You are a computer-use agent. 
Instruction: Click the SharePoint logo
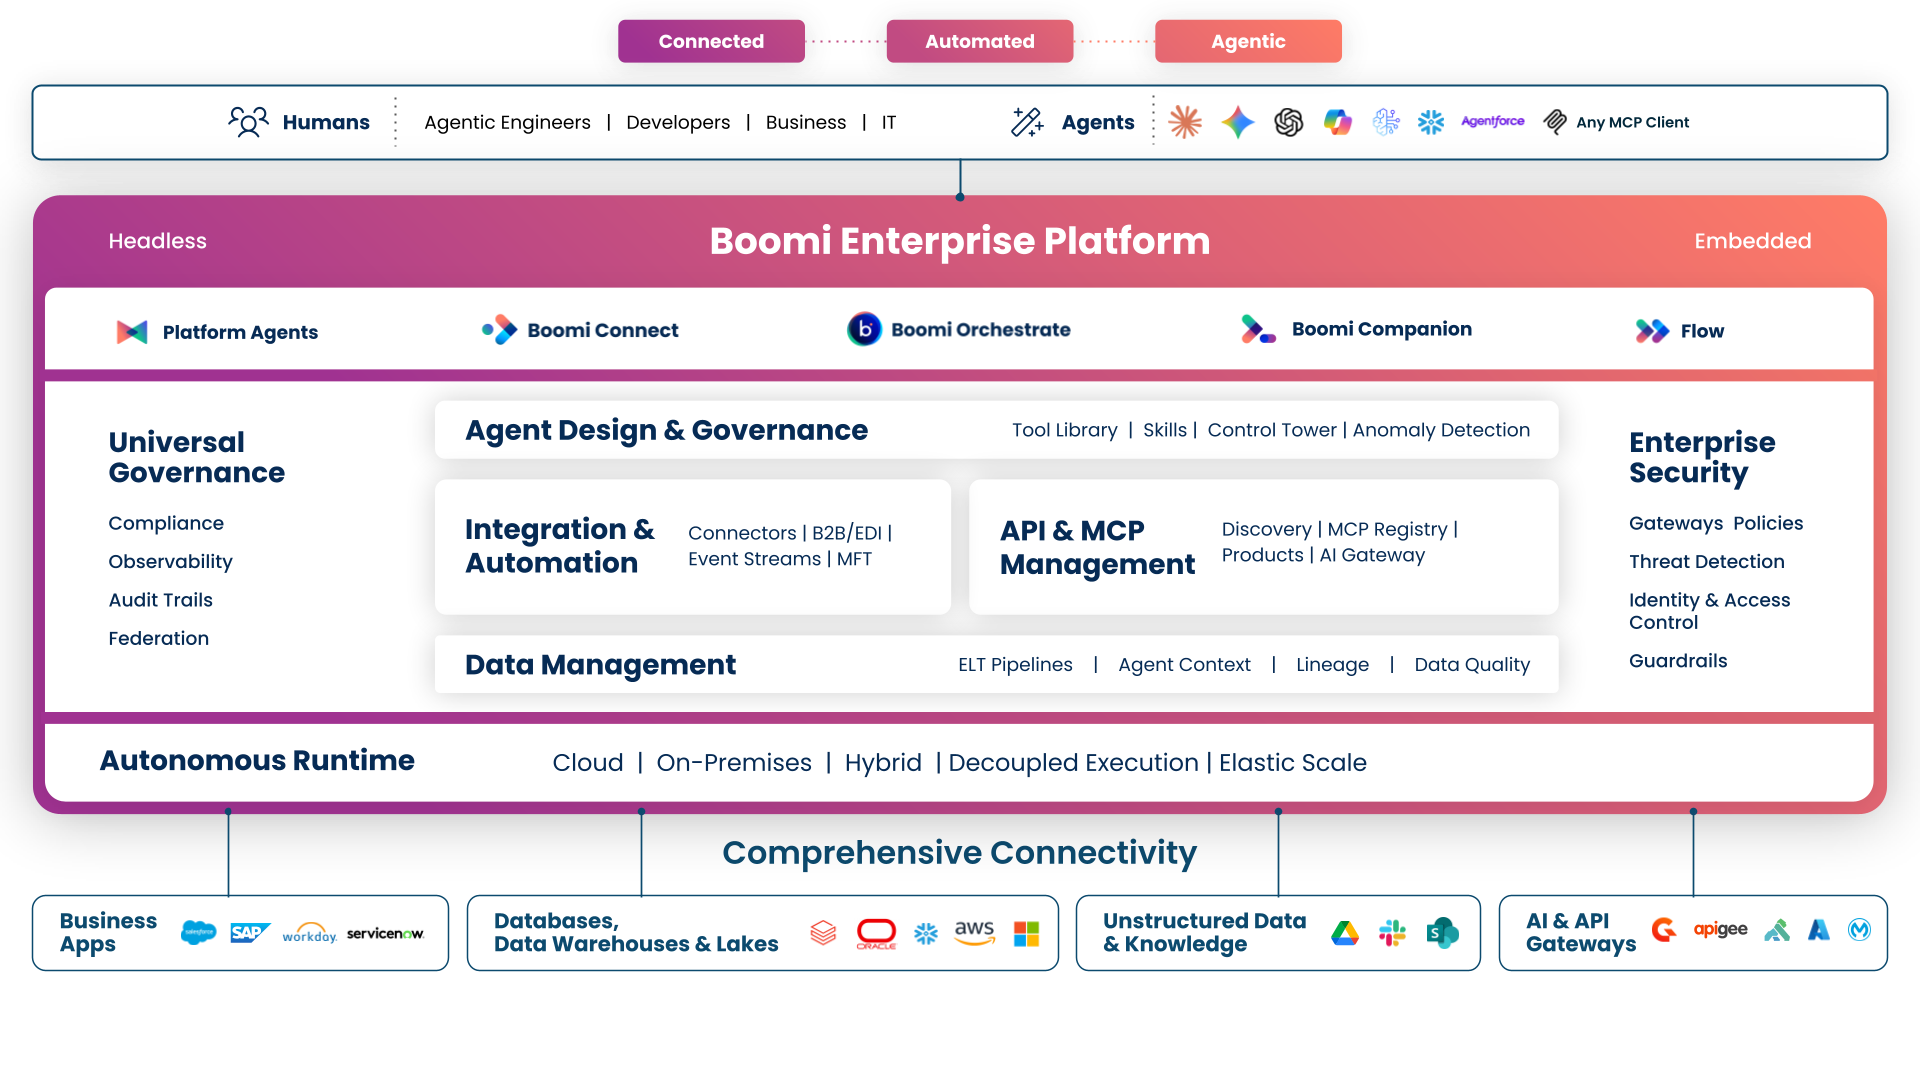(x=1443, y=933)
